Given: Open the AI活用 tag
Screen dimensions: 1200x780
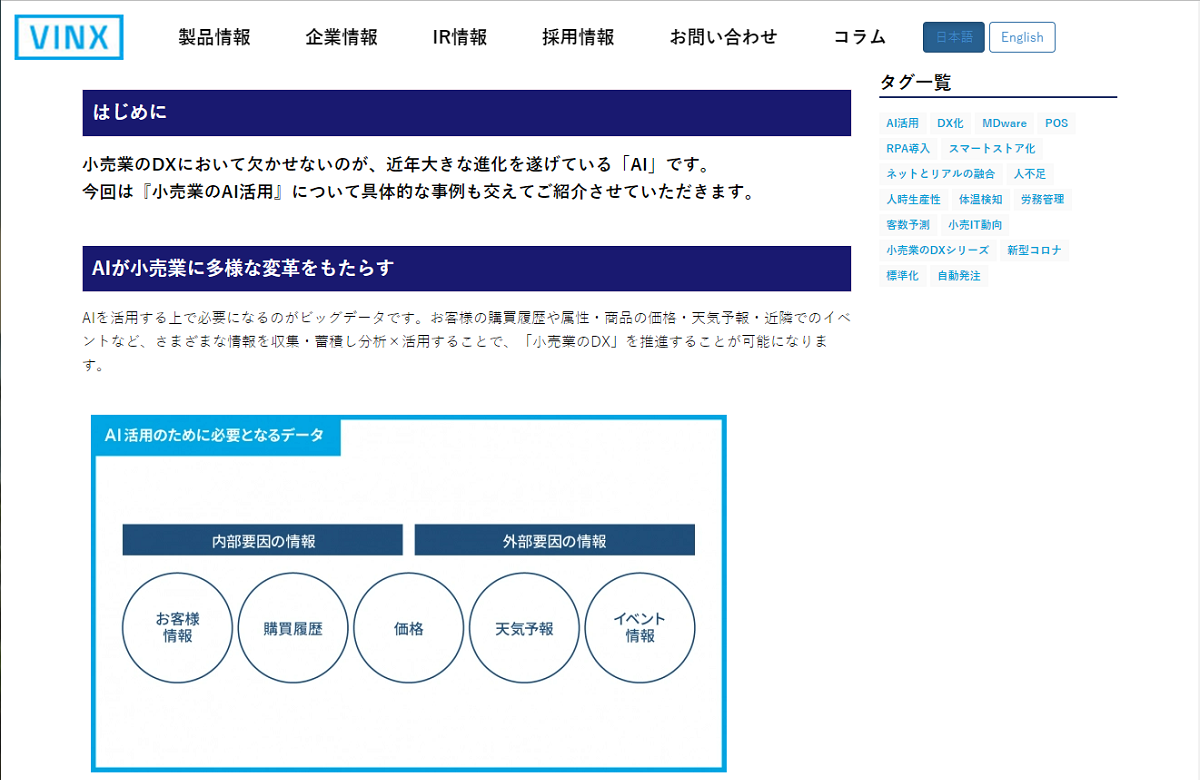Looking at the screenshot, I should [x=902, y=123].
